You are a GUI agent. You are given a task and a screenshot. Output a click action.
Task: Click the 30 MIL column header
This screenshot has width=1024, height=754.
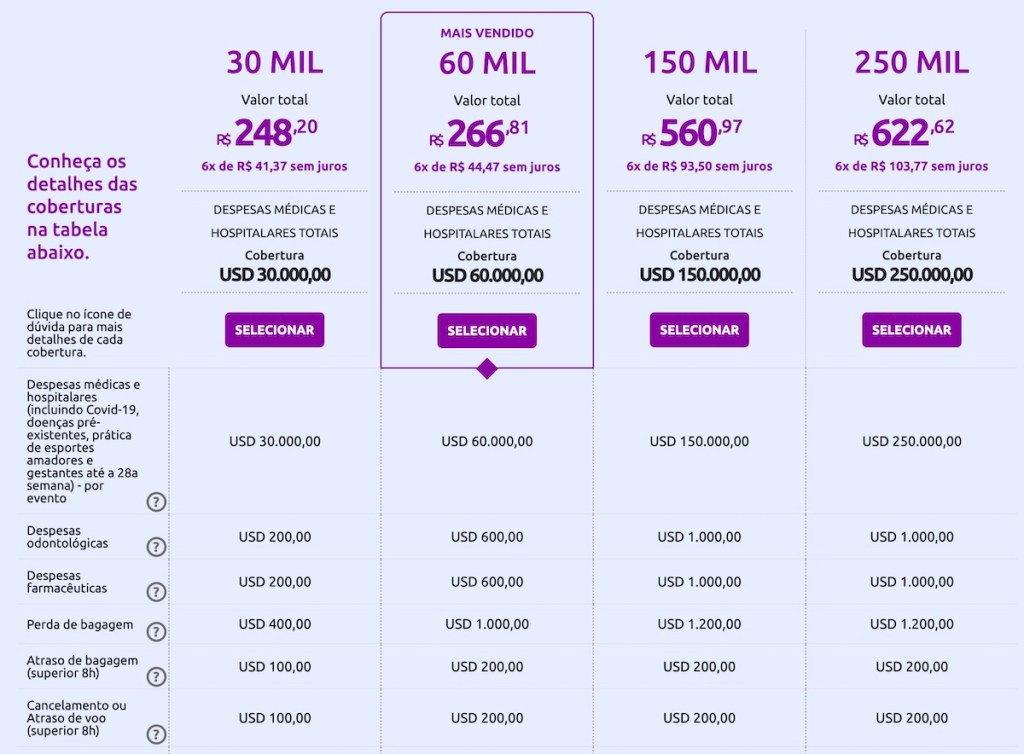(274, 62)
